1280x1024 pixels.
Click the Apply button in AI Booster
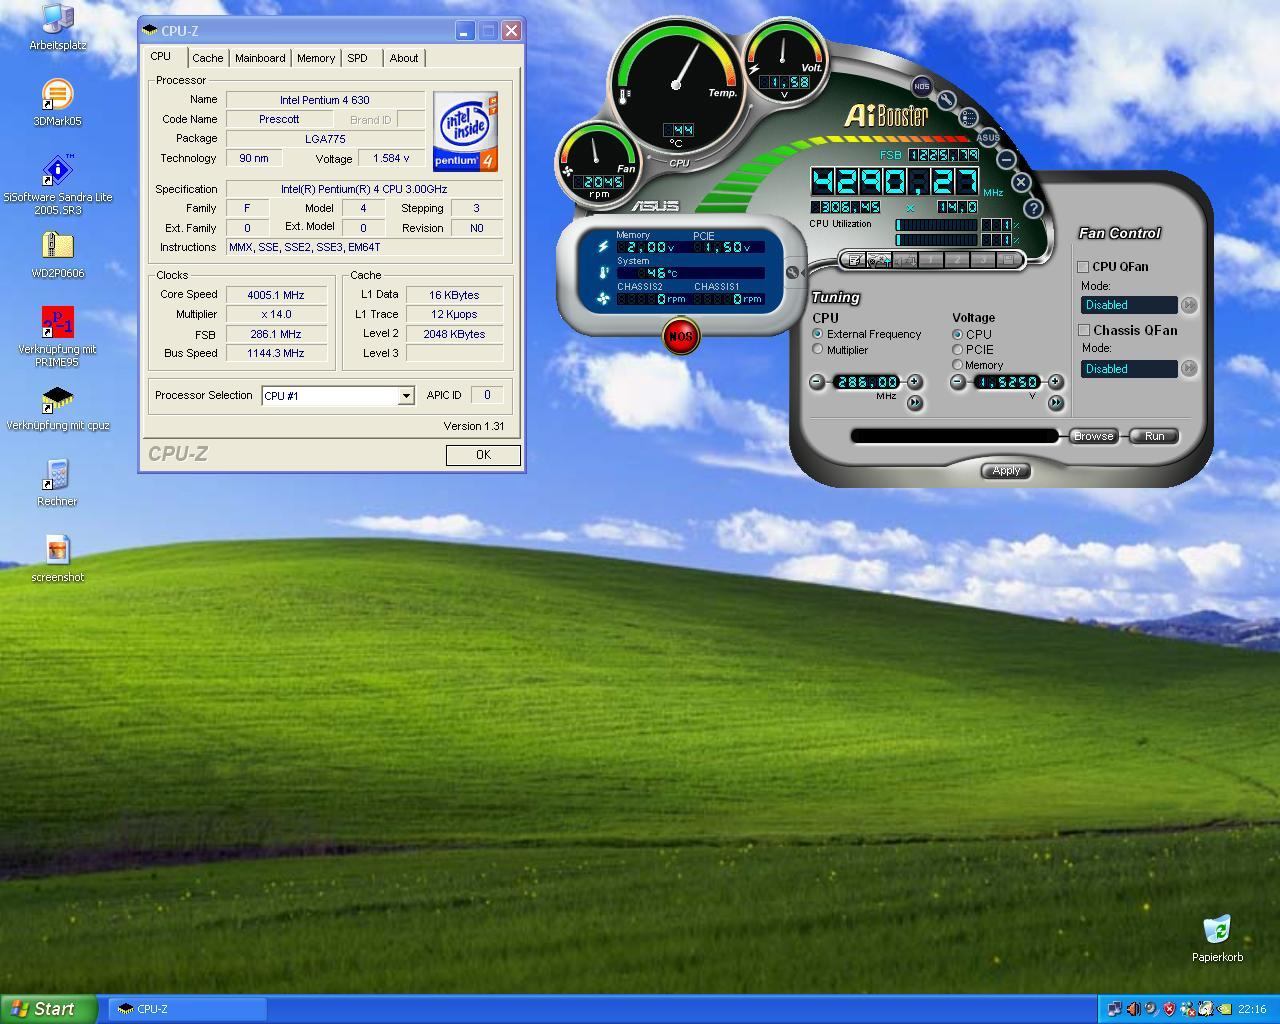1006,470
